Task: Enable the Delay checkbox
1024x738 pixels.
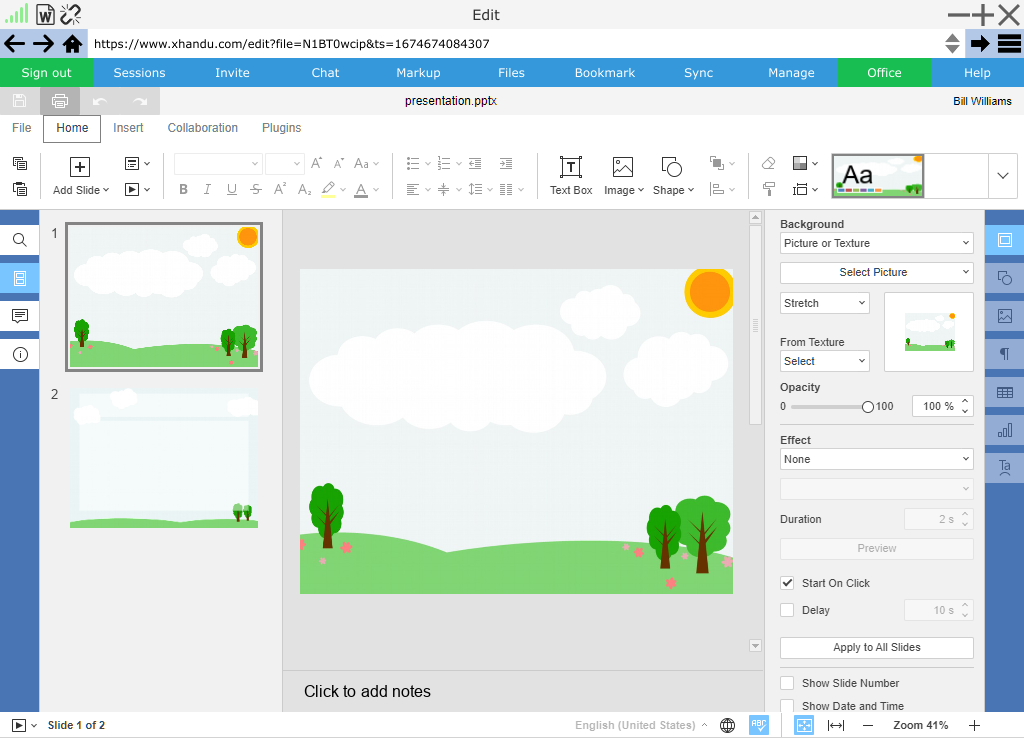Action: click(787, 610)
